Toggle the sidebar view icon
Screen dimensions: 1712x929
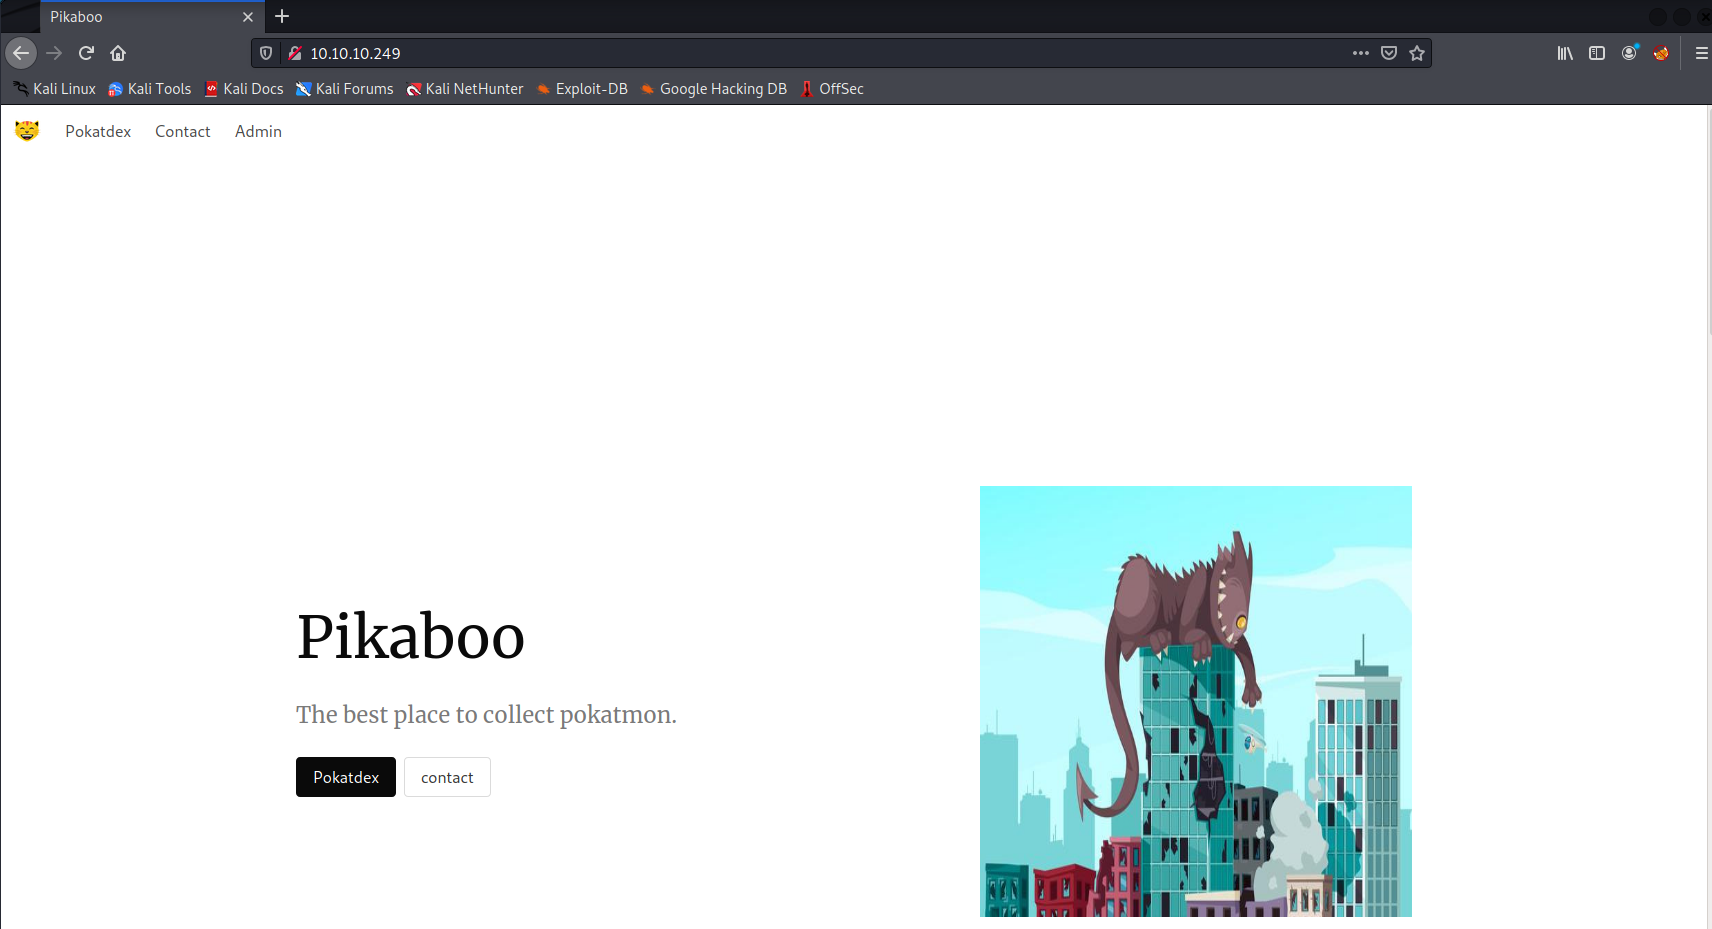click(1597, 53)
